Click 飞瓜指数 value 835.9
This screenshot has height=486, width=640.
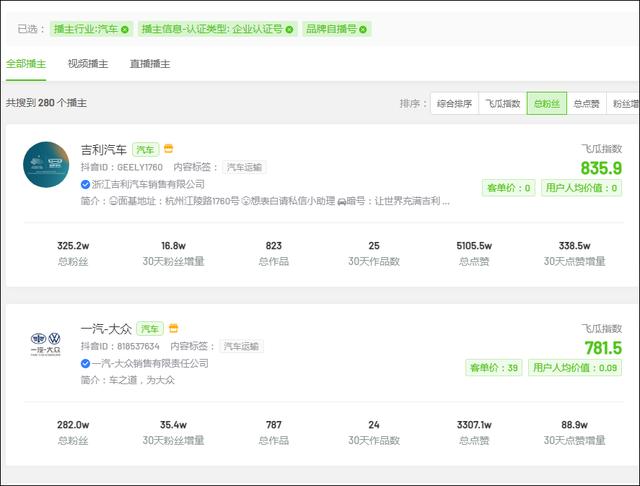(601, 168)
